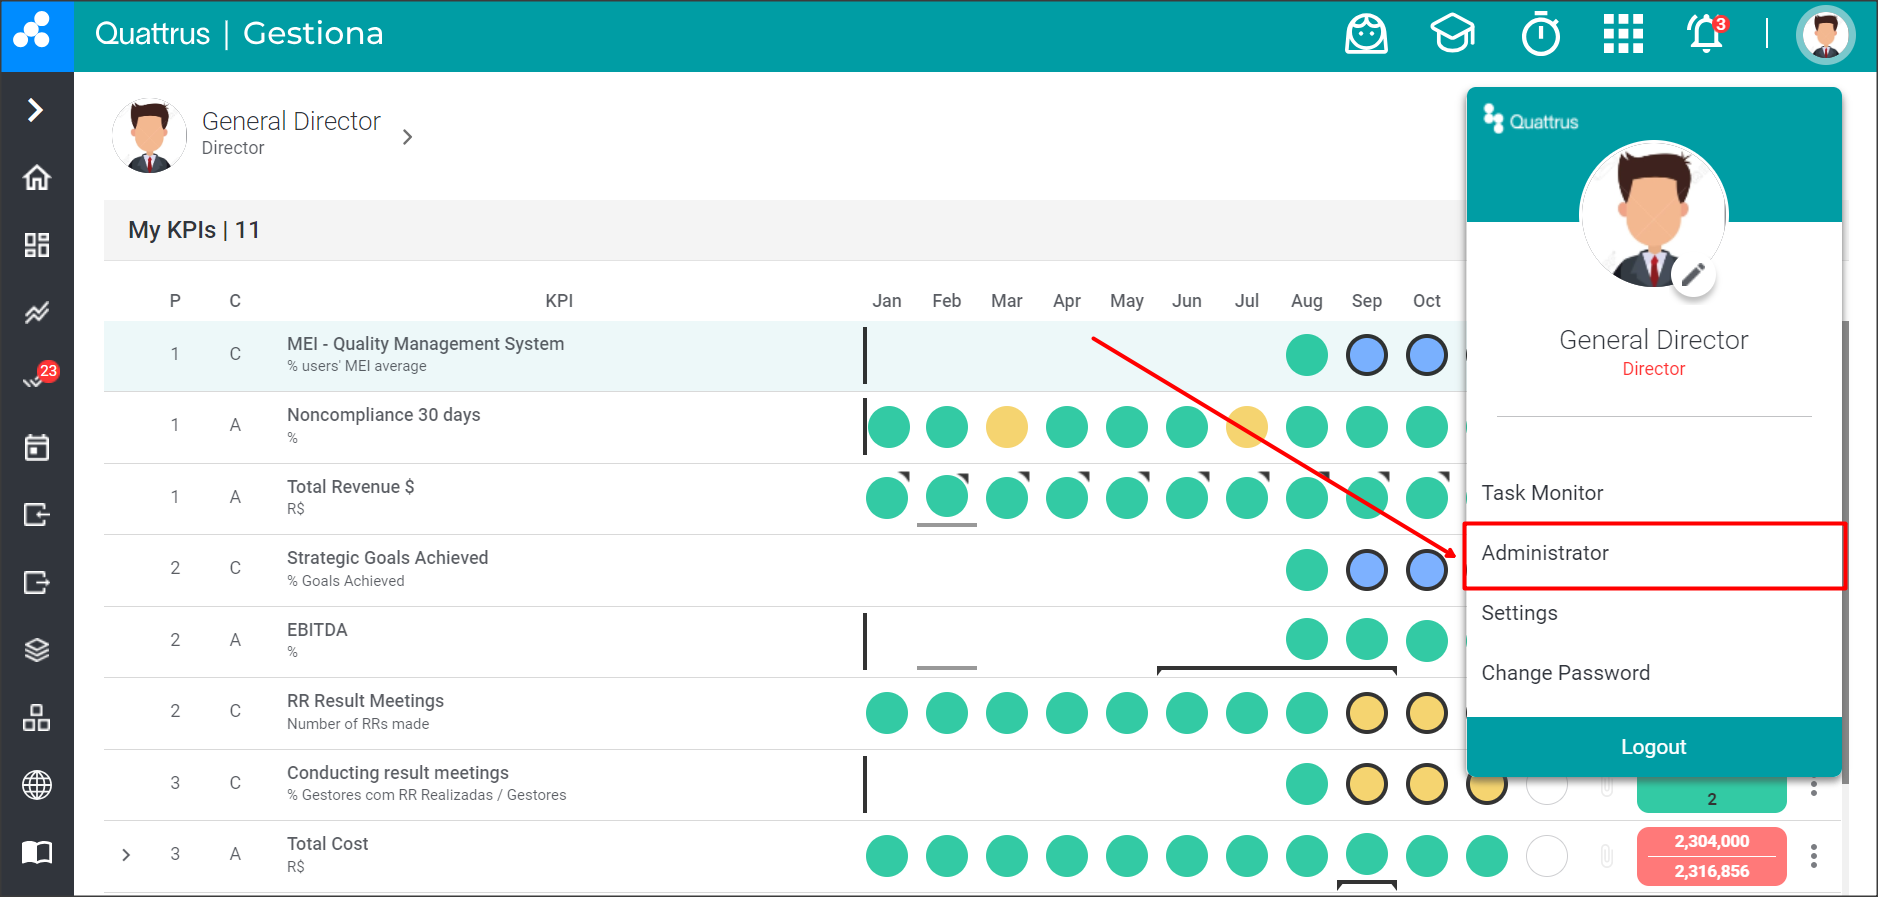Image resolution: width=1878 pixels, height=897 pixels.
Task: Open tasks icon with 23 badge
Action: 37,379
